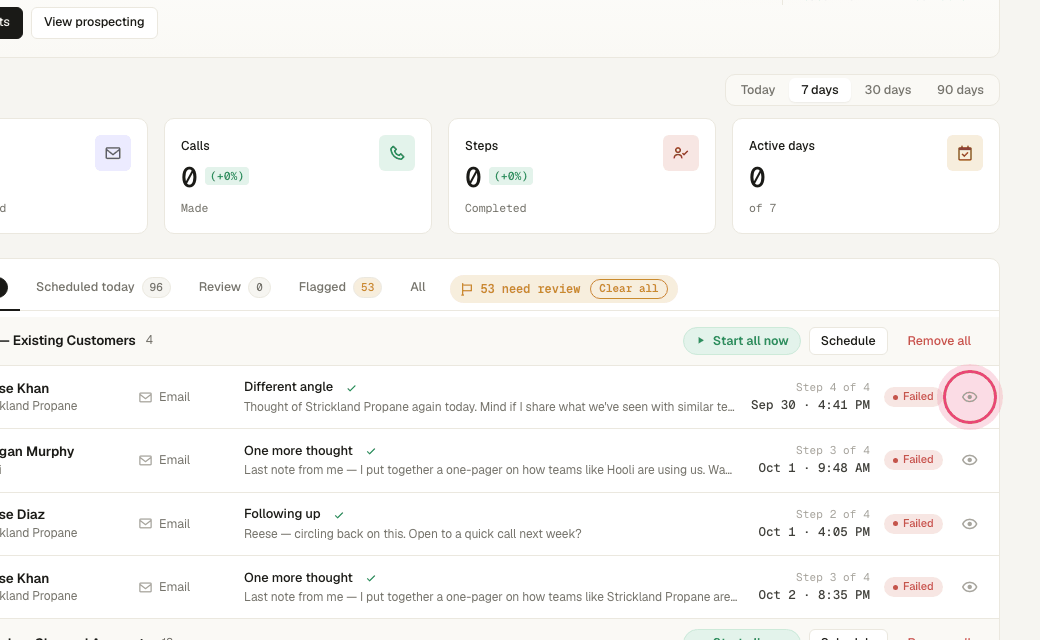This screenshot has height=640, width=1040.
Task: Click the Email envelope icon in Oct 2 row
Action: [x=145, y=587]
